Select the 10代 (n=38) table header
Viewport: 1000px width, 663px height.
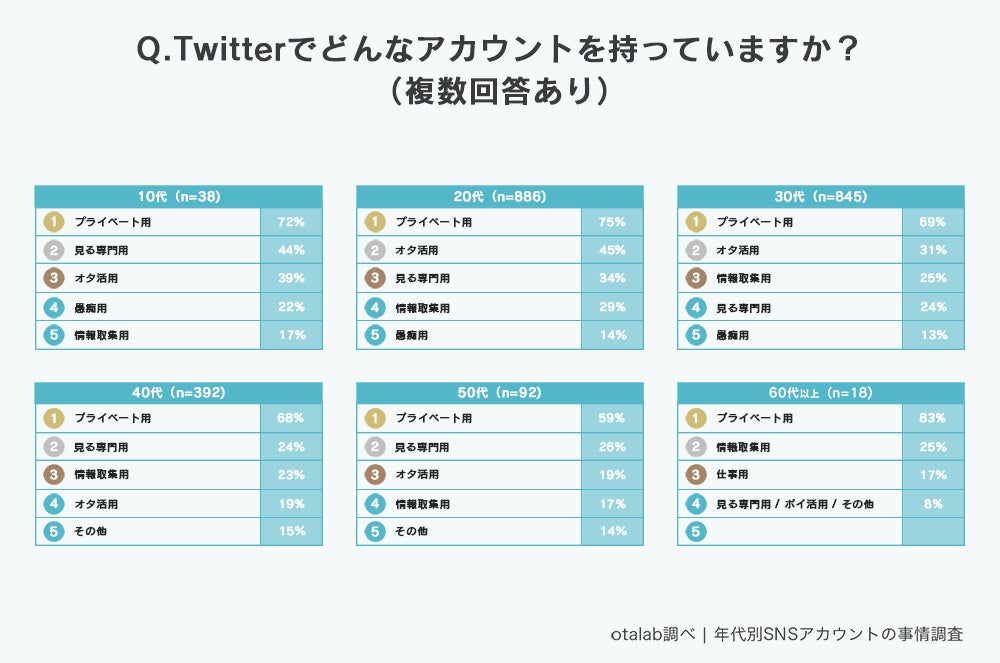pos(178,197)
